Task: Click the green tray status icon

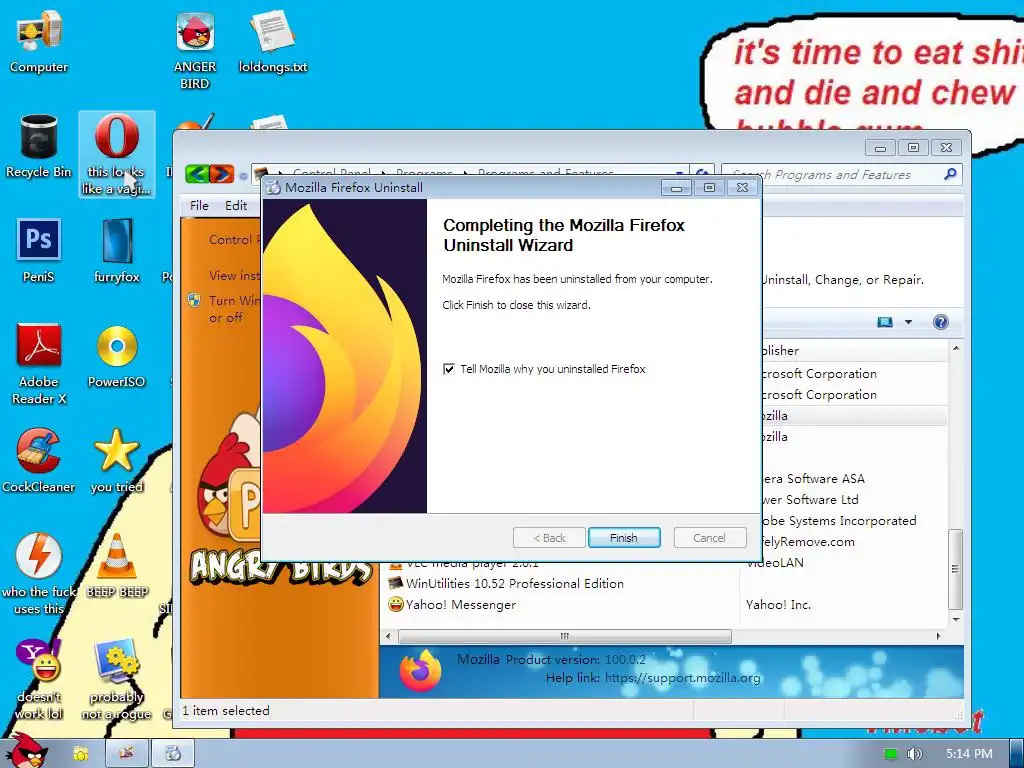Action: point(891,754)
